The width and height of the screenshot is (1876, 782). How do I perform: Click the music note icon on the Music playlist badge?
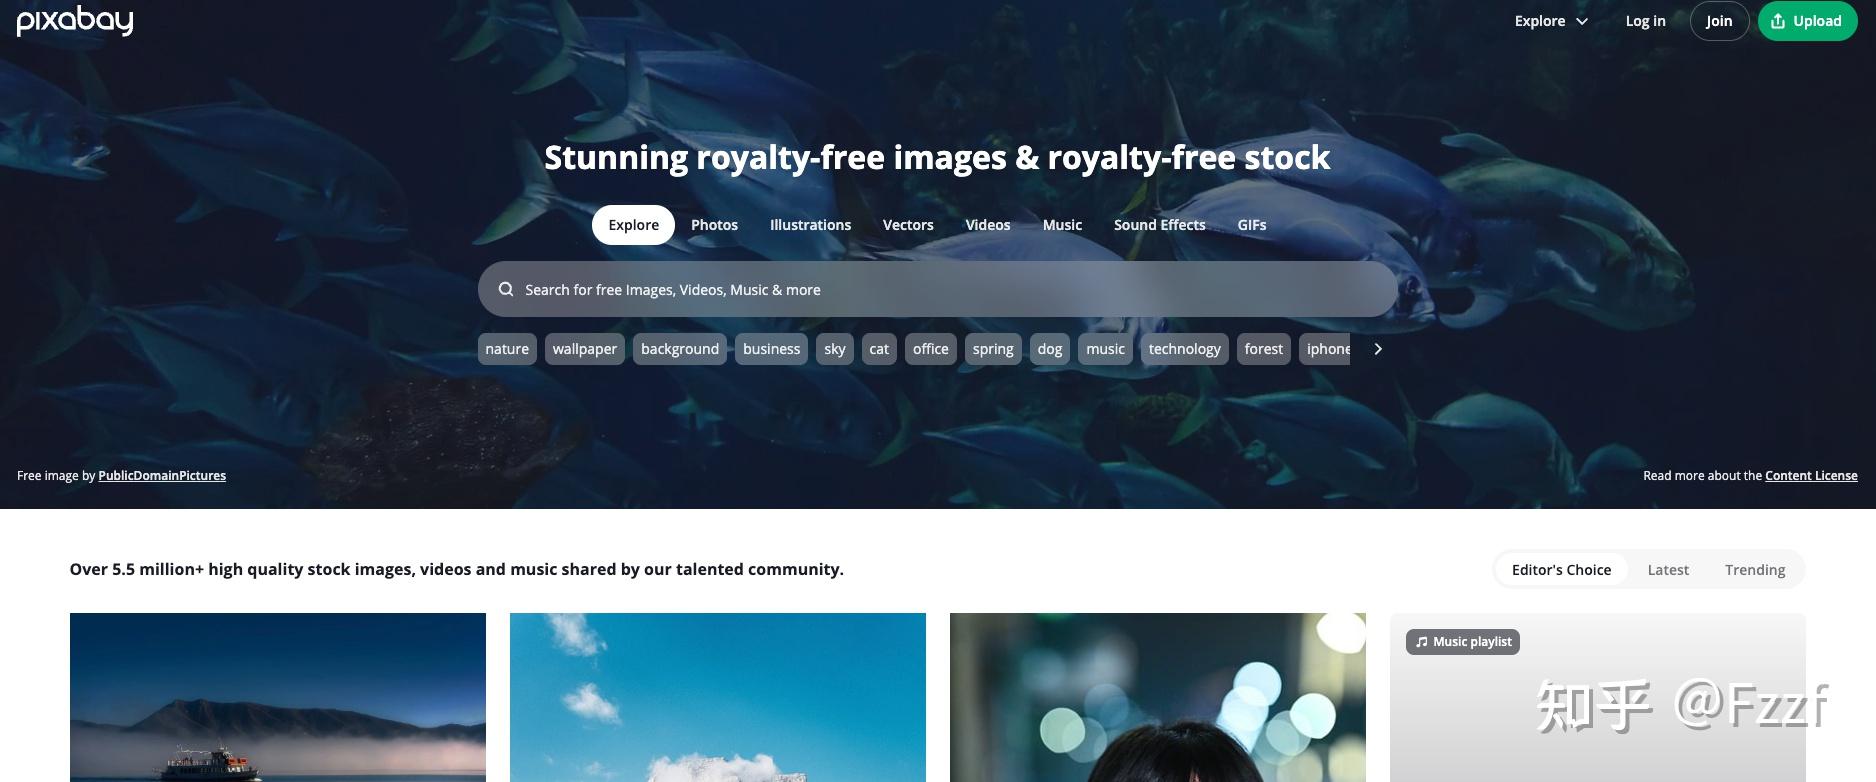1422,642
